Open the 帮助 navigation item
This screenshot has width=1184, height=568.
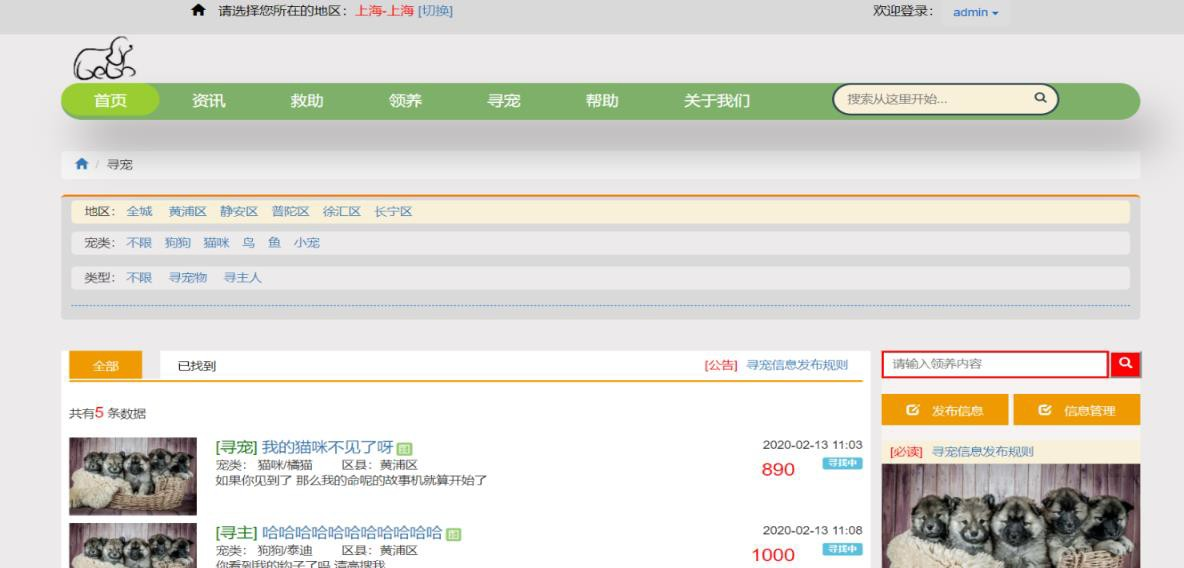602,100
